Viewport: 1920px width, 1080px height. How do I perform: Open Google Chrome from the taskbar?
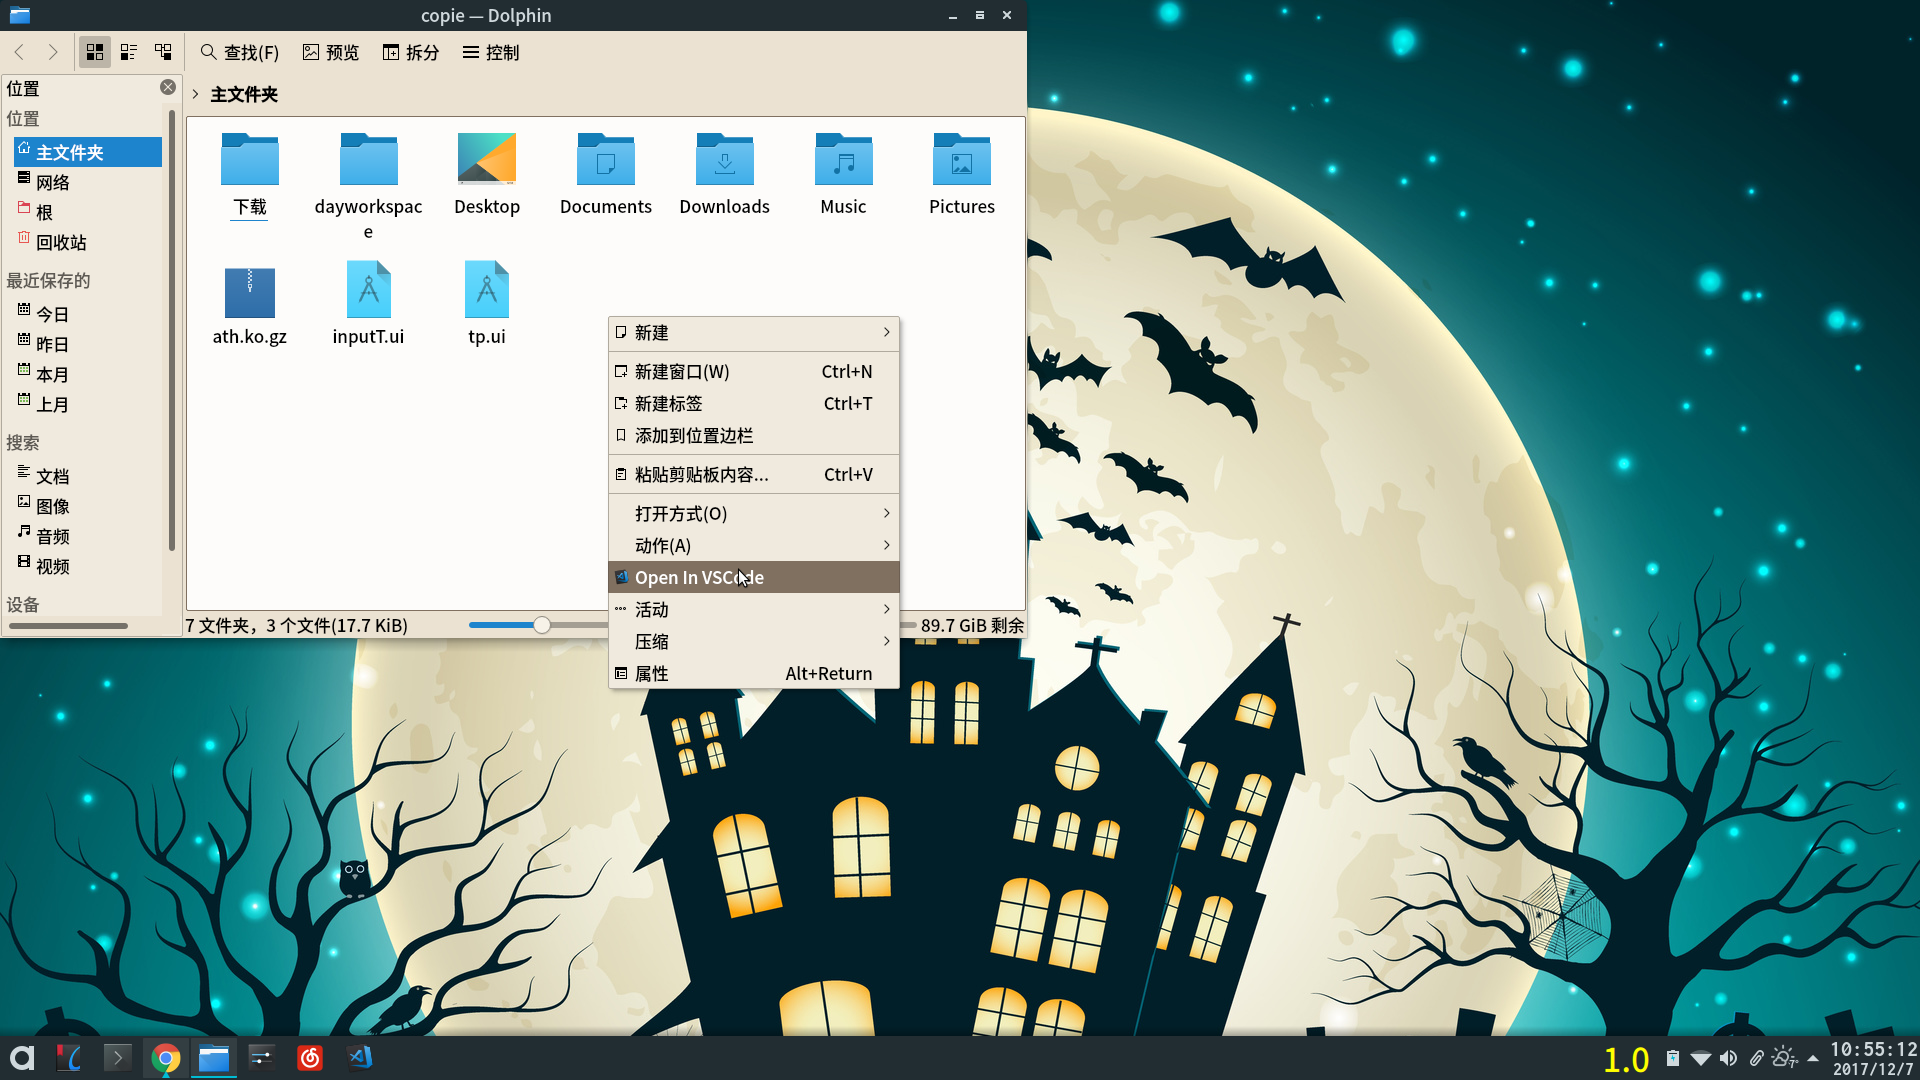pos(166,1058)
